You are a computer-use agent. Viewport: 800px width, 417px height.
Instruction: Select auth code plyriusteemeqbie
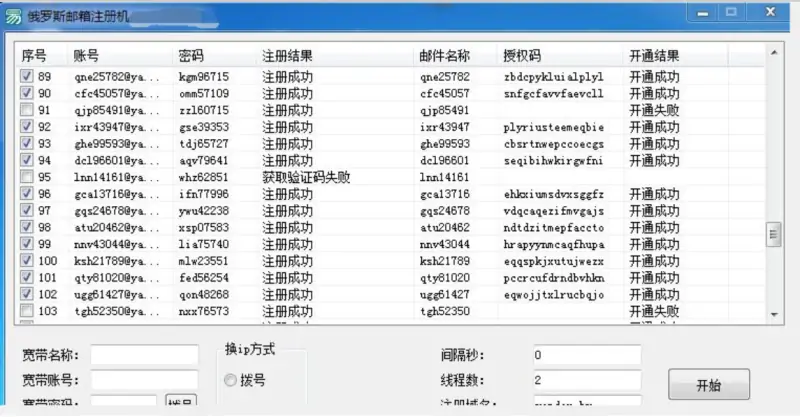554,127
